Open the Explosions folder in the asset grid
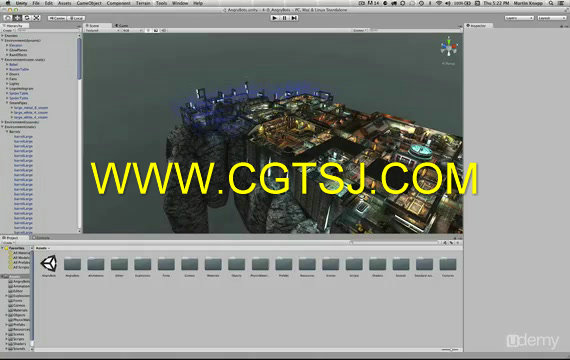 142,266
